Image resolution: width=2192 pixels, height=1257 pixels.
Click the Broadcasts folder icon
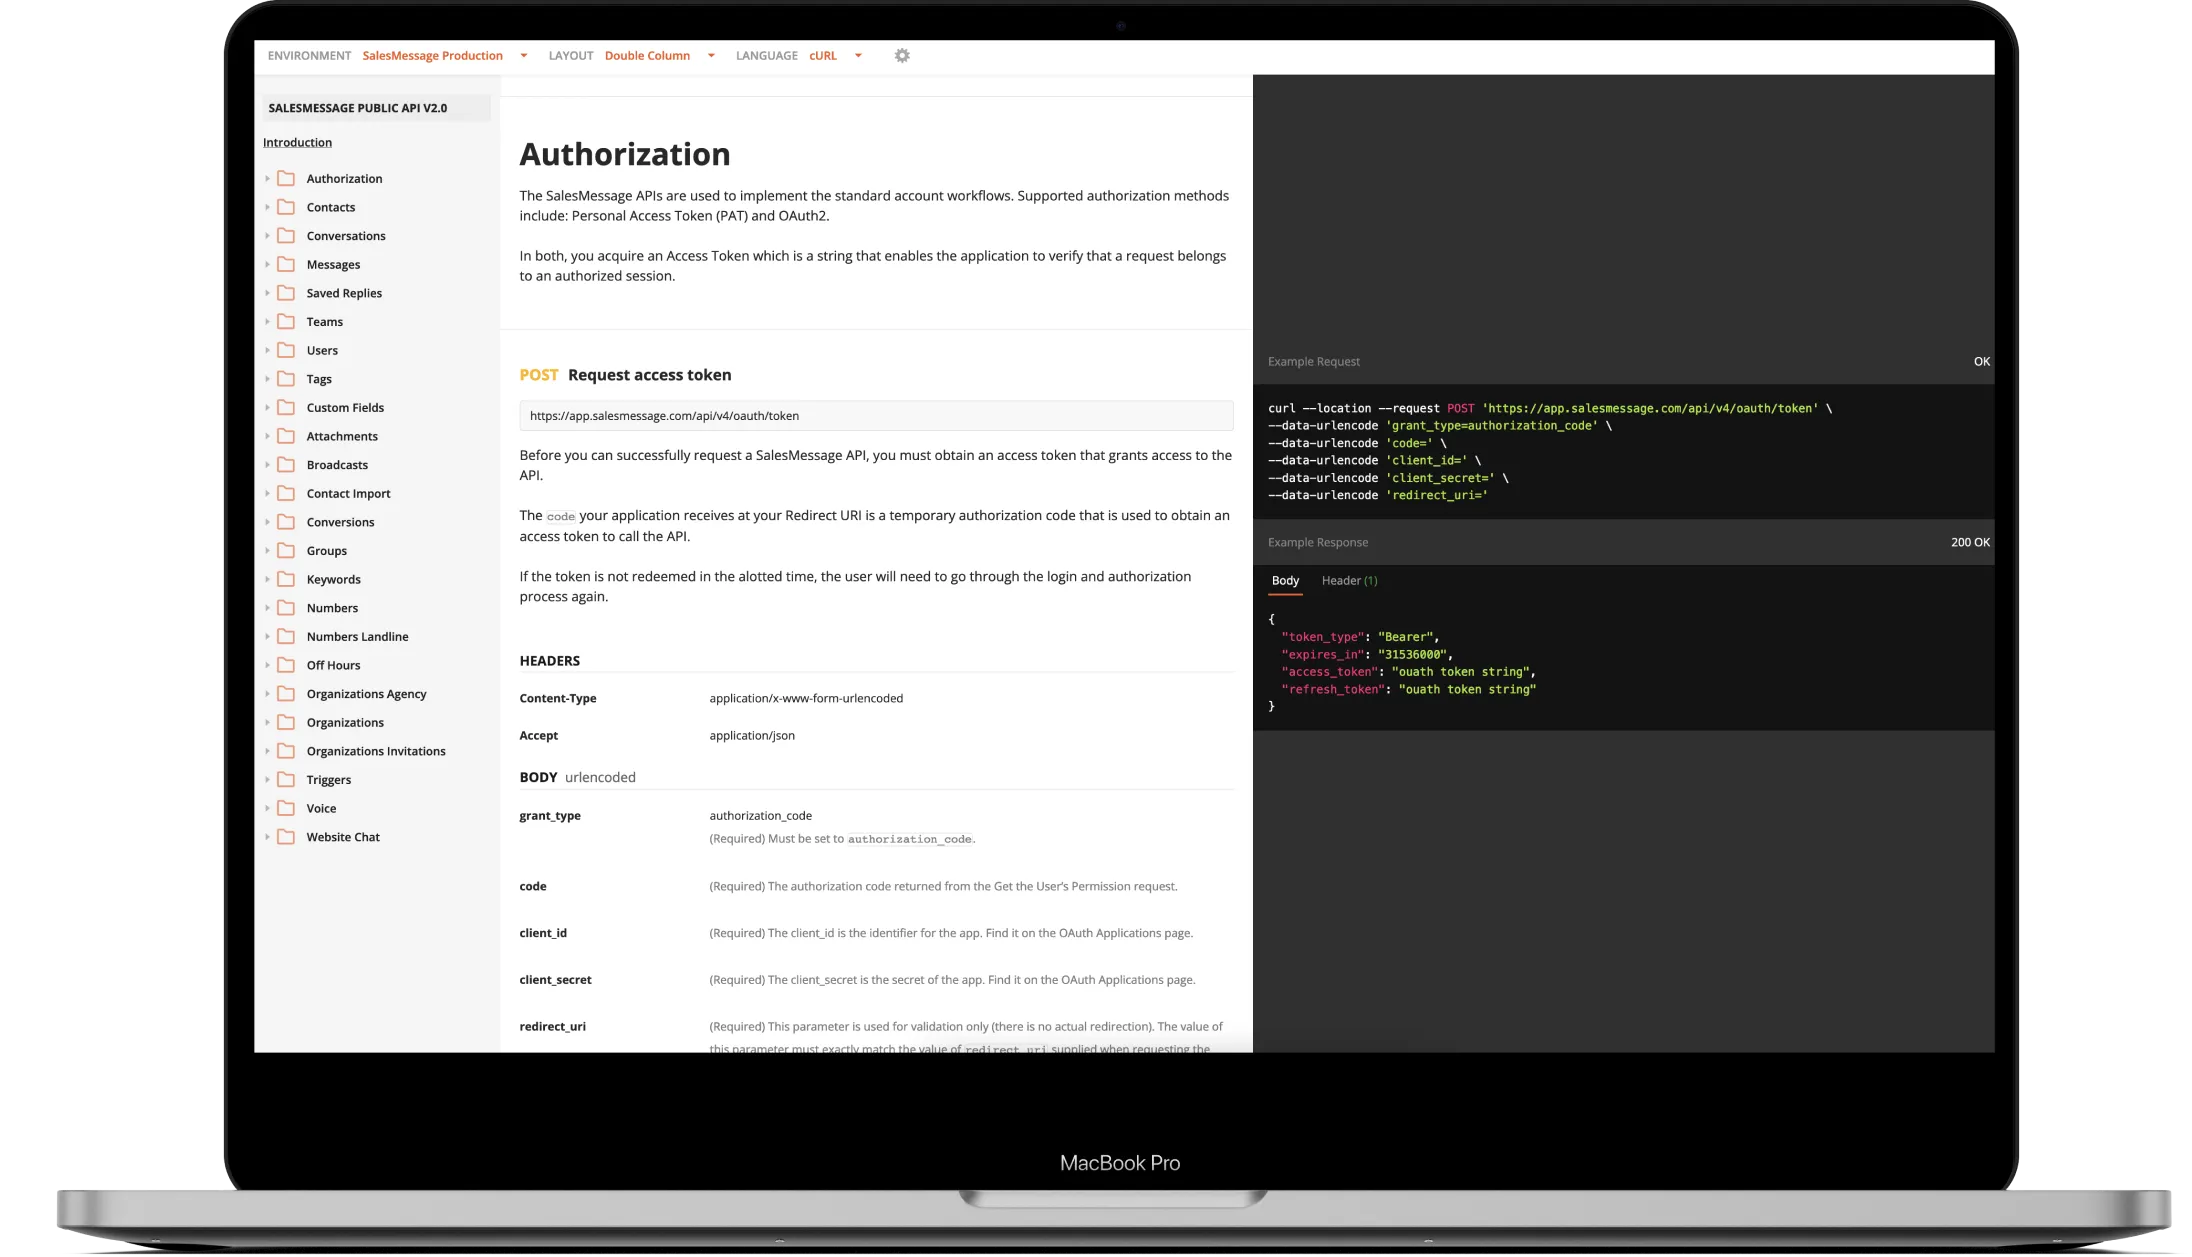coord(286,465)
